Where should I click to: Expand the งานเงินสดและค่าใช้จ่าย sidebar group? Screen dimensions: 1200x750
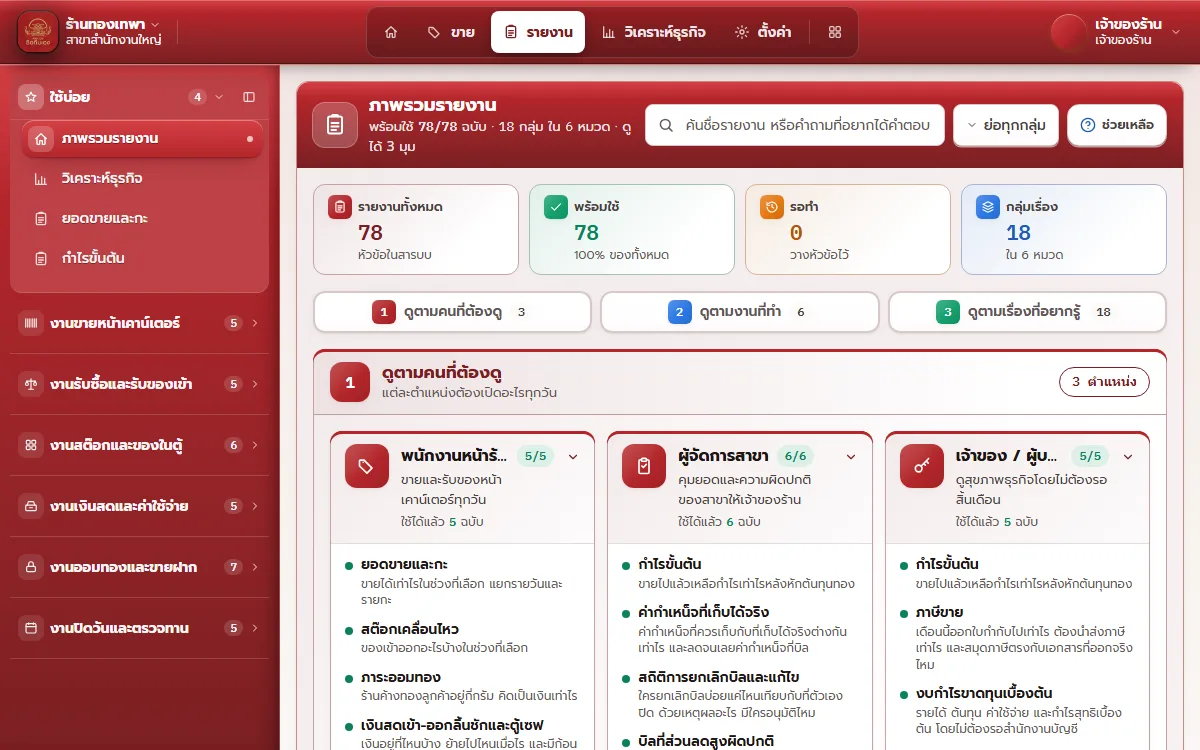(x=140, y=506)
